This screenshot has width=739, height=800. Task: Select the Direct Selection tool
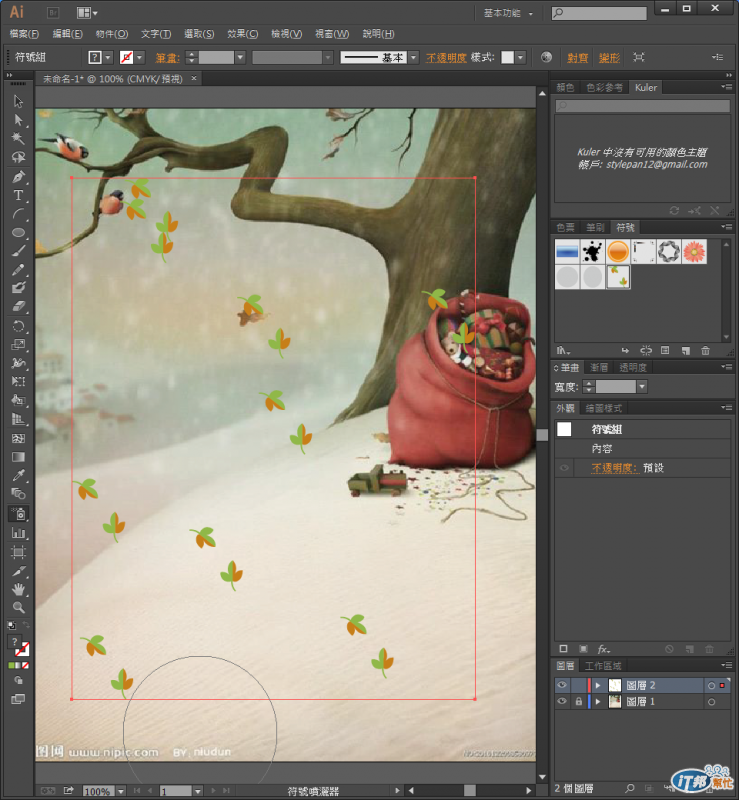[18, 120]
